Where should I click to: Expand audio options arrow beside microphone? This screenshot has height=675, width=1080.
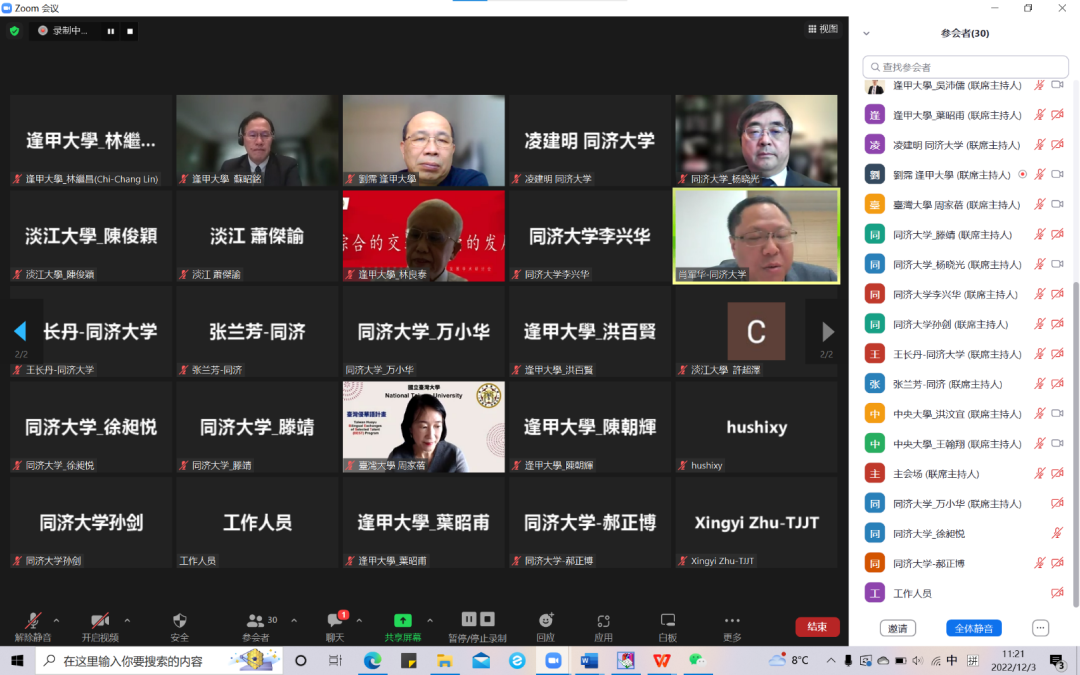(56, 620)
